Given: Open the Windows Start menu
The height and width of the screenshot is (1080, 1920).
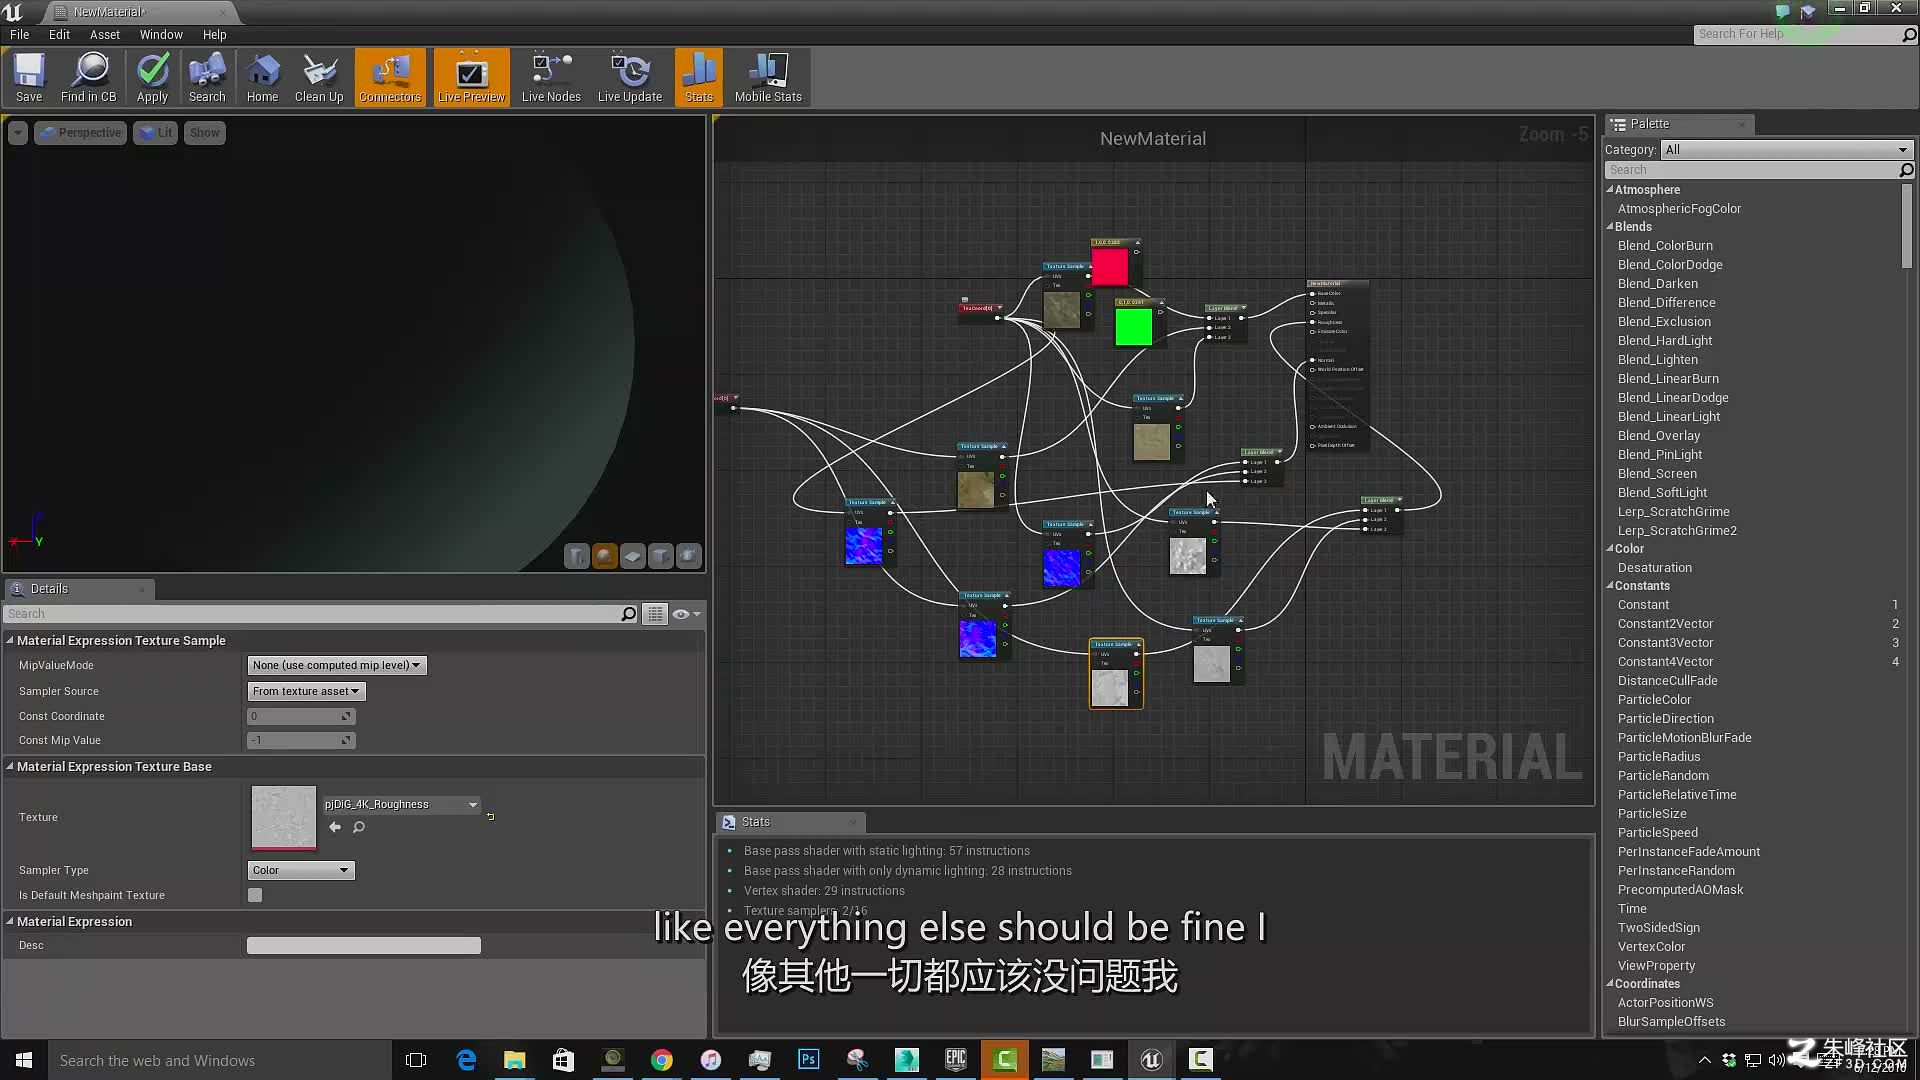Looking at the screenshot, I should tap(24, 1060).
